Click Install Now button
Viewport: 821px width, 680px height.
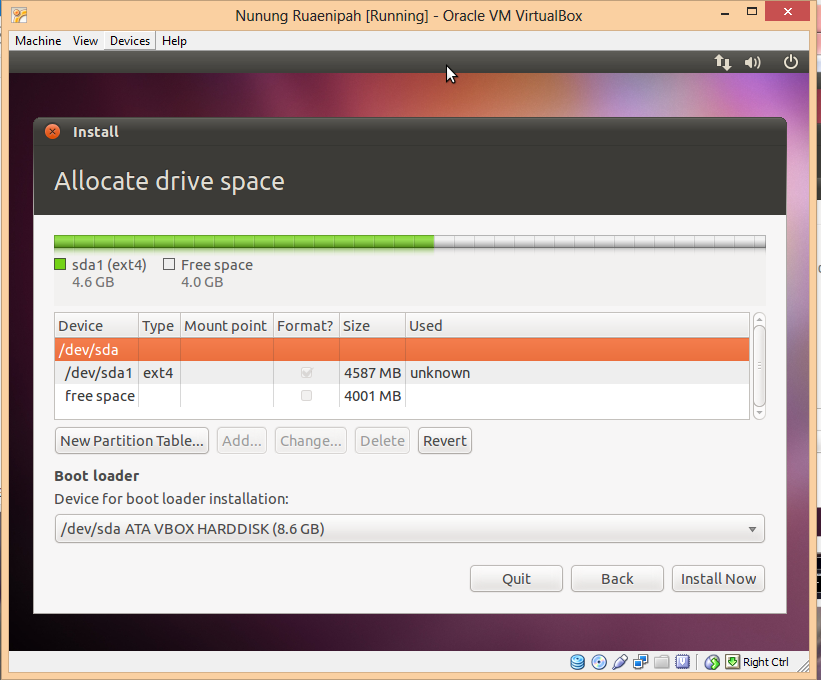pos(718,578)
